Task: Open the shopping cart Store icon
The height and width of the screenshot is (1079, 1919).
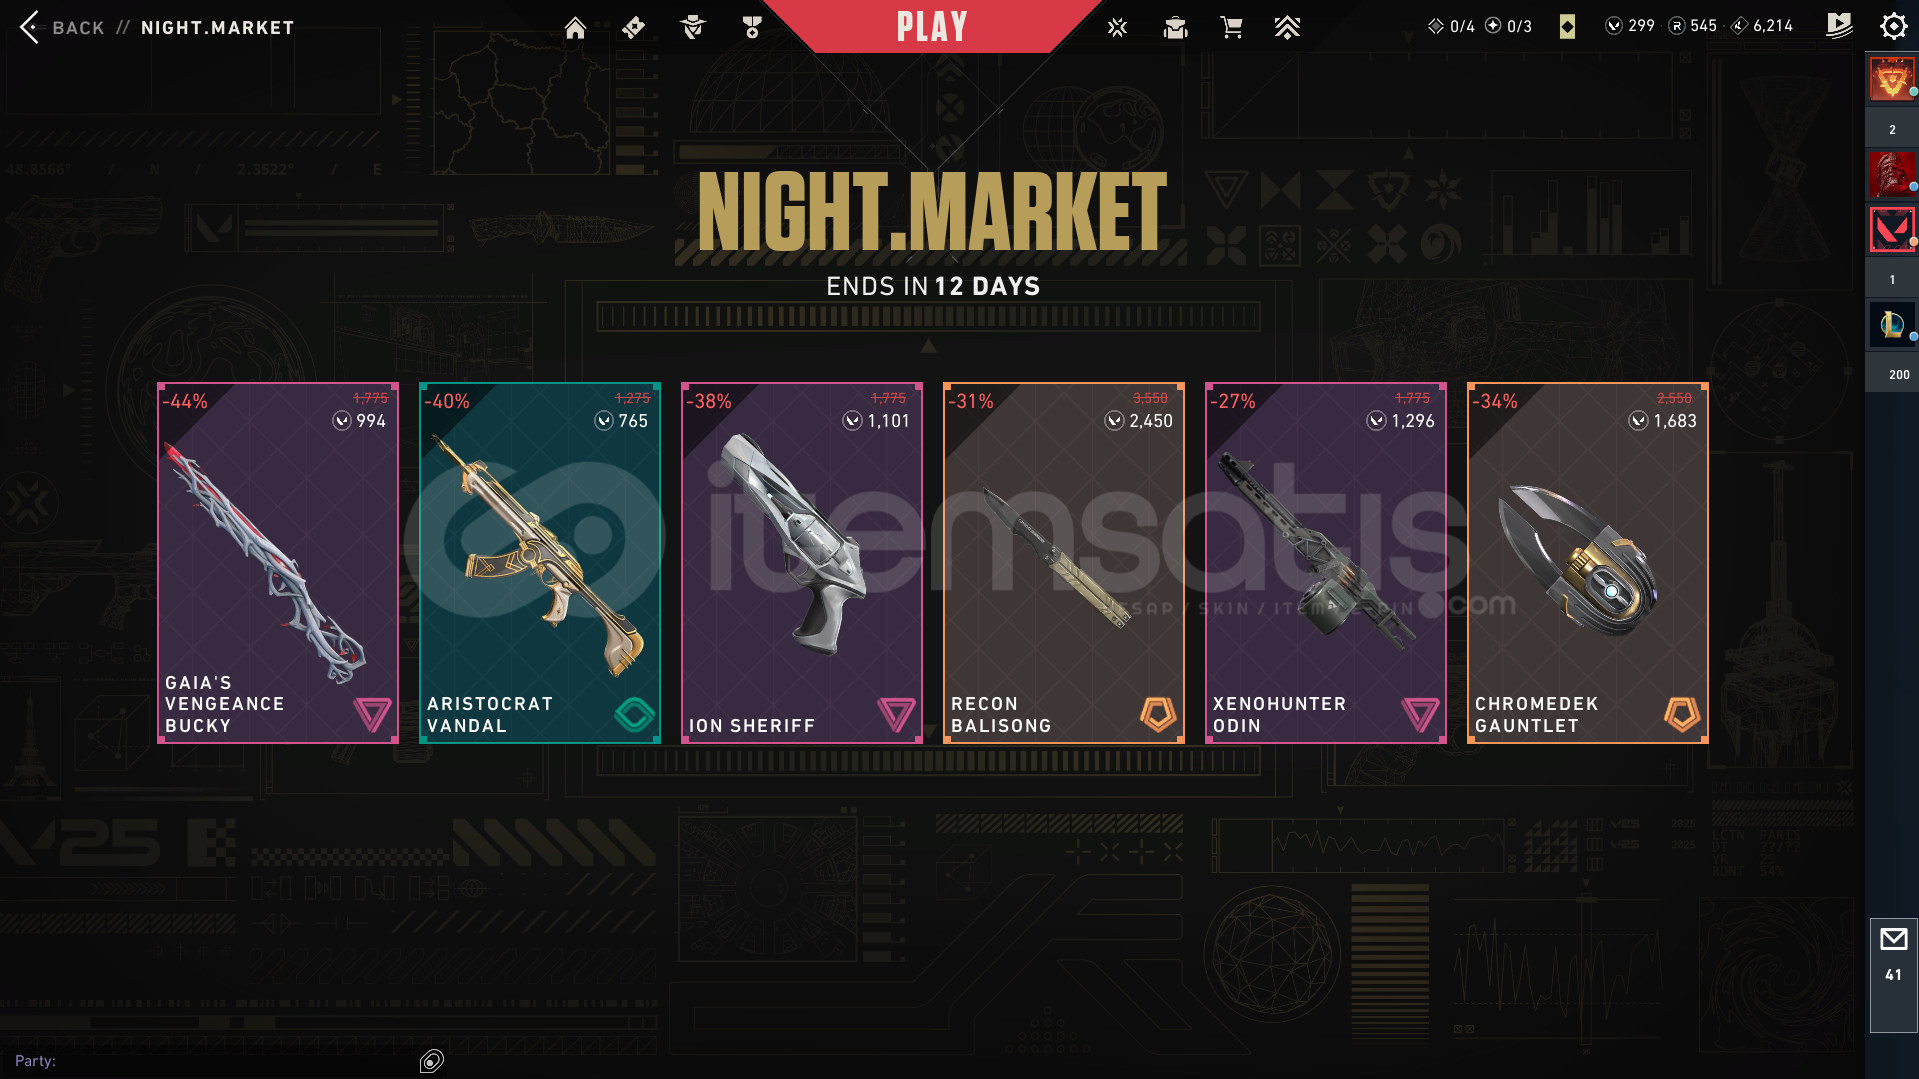Action: point(1232,28)
